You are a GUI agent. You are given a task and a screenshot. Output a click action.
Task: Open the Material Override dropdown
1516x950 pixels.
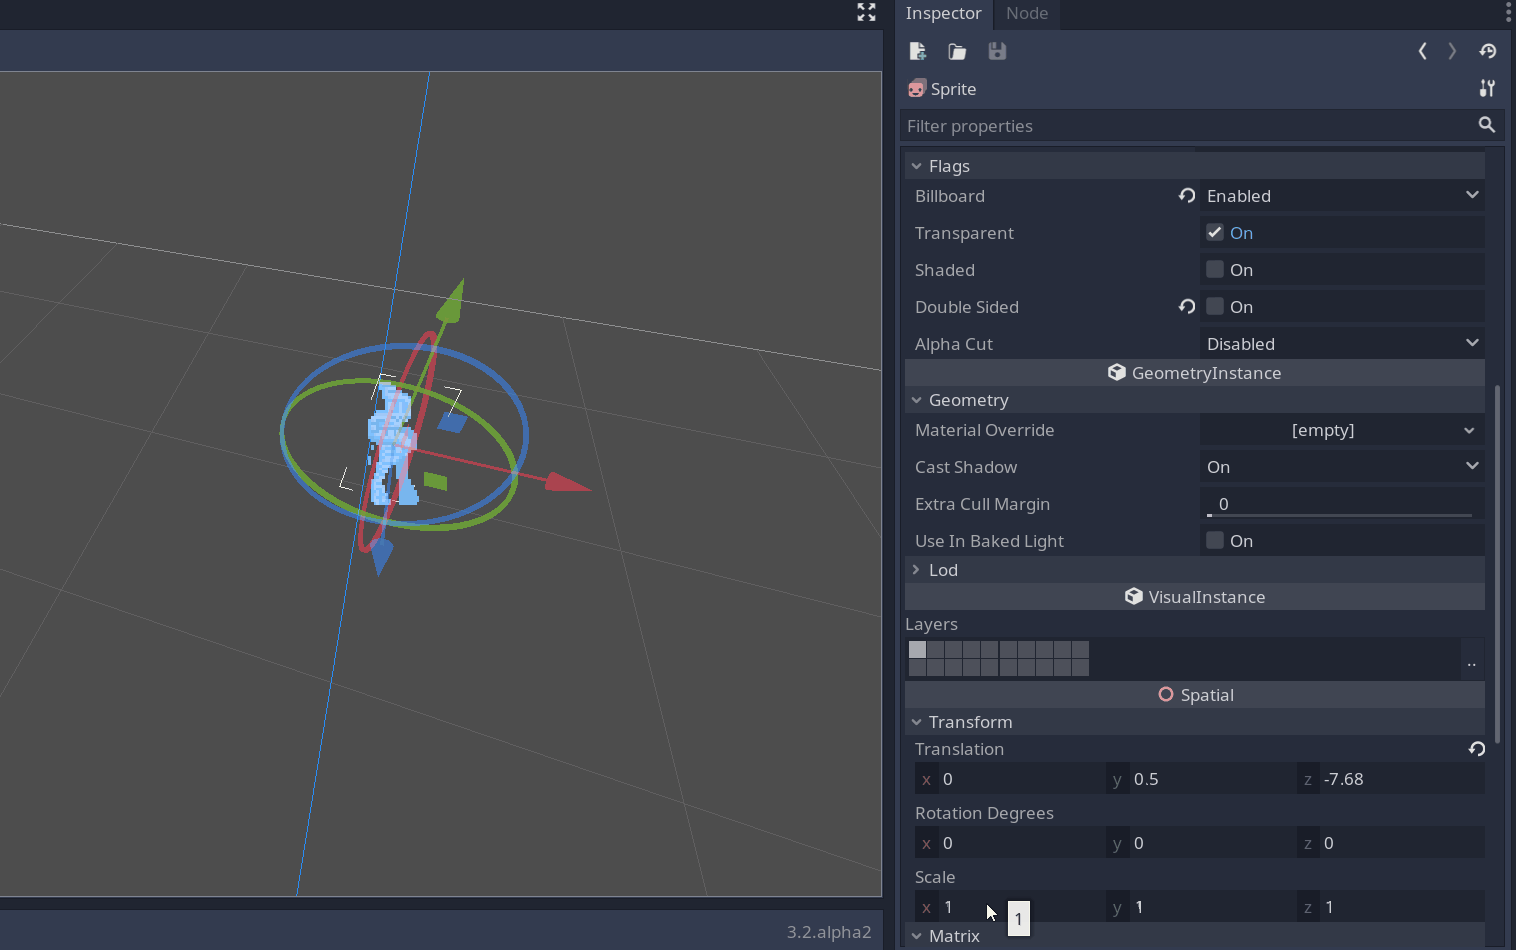point(1340,430)
